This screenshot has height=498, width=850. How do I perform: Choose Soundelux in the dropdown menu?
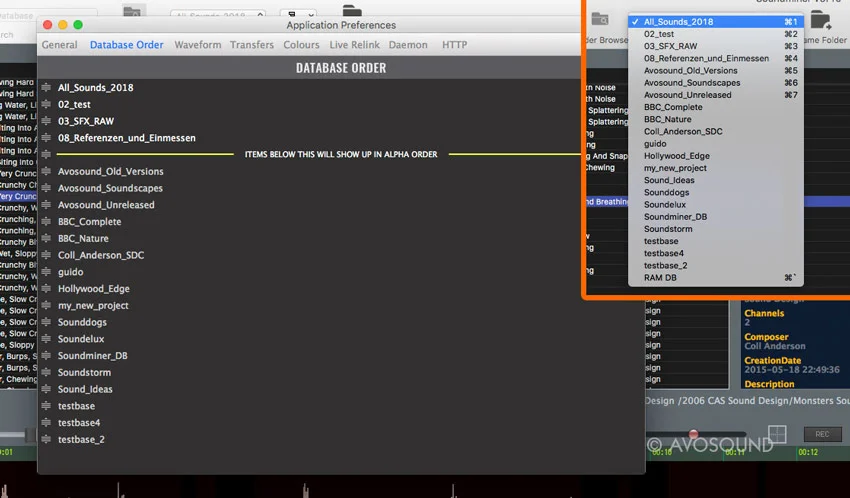coord(716,204)
